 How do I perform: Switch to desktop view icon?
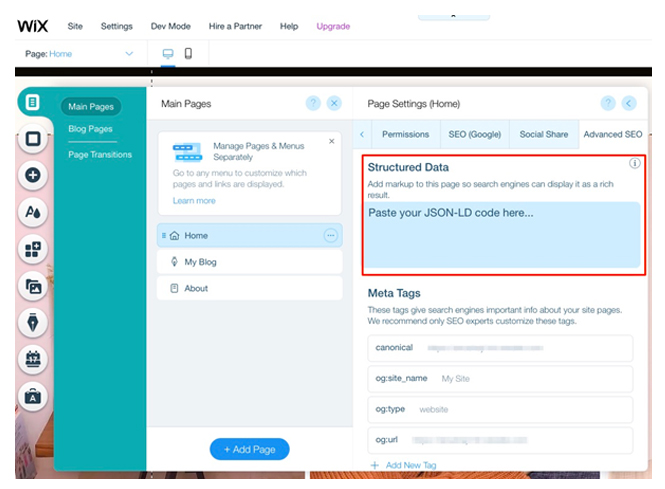(168, 54)
